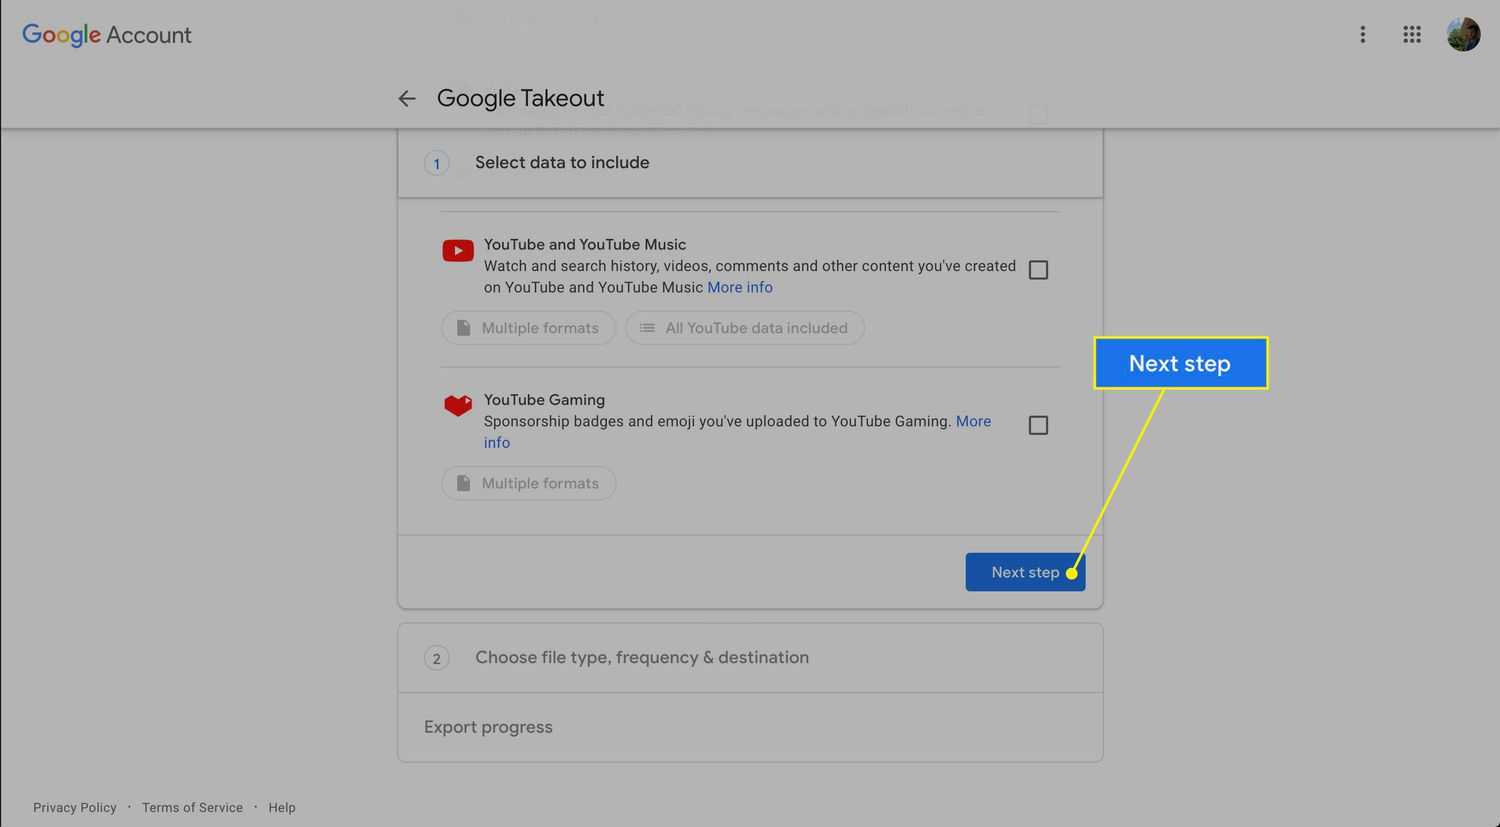
Task: Click the Google Account logo
Action: pos(107,35)
